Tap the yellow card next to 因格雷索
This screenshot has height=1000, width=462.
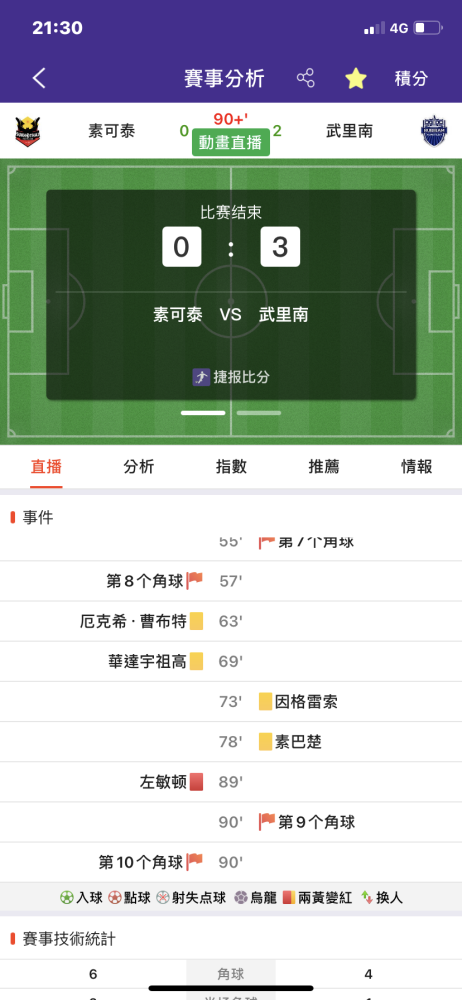(x=265, y=702)
